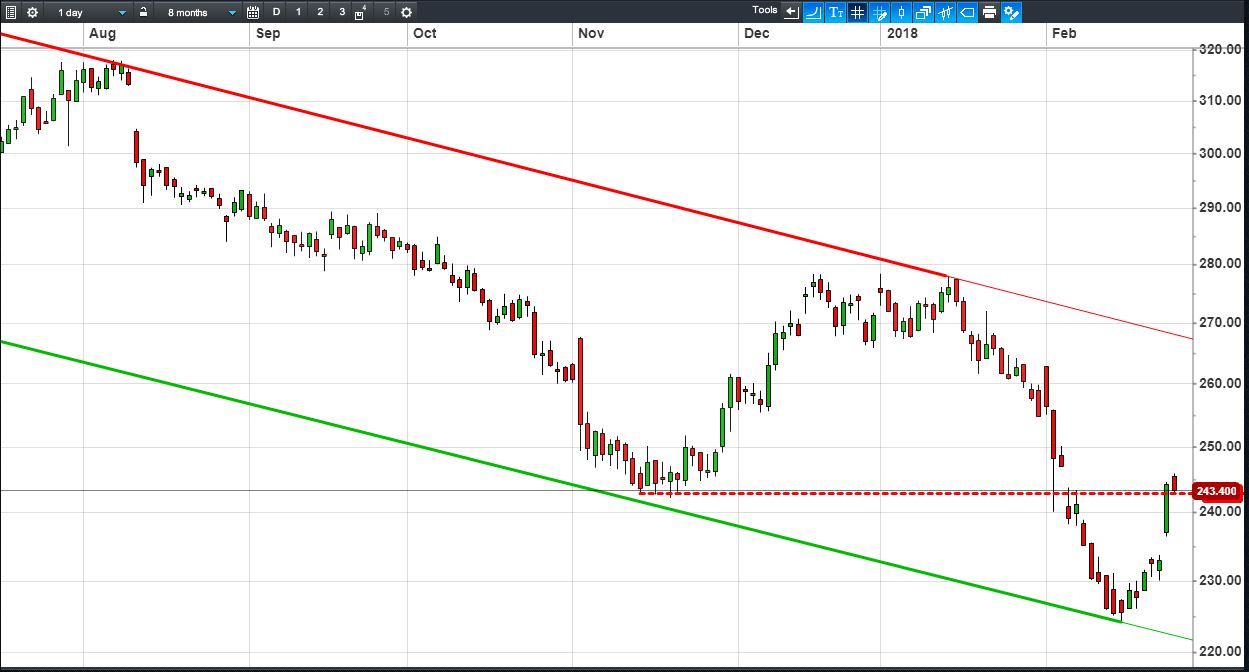Expand the '1 day' interval dropdown
The image size is (1249, 672).
pyautogui.click(x=91, y=12)
